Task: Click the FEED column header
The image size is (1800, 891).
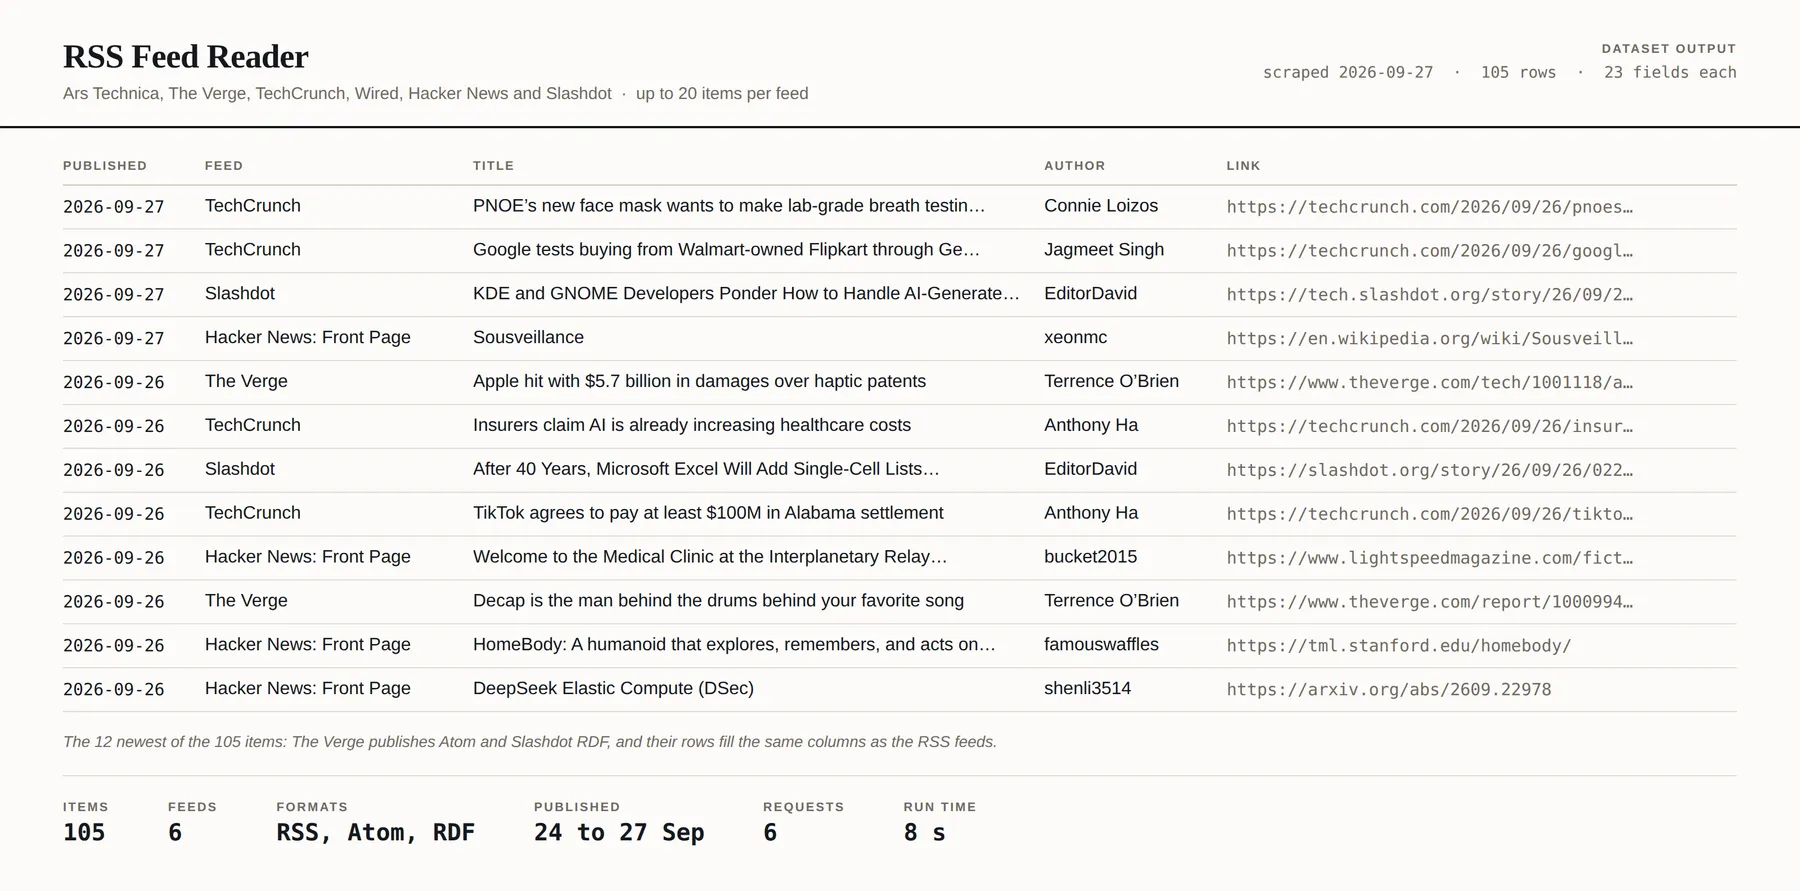Action: click(224, 166)
